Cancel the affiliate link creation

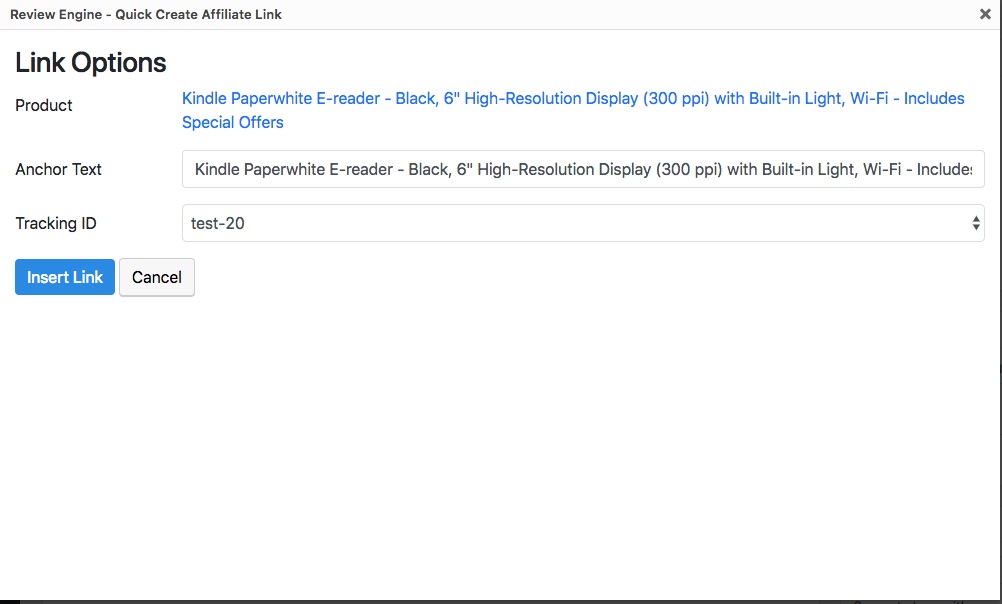(157, 277)
